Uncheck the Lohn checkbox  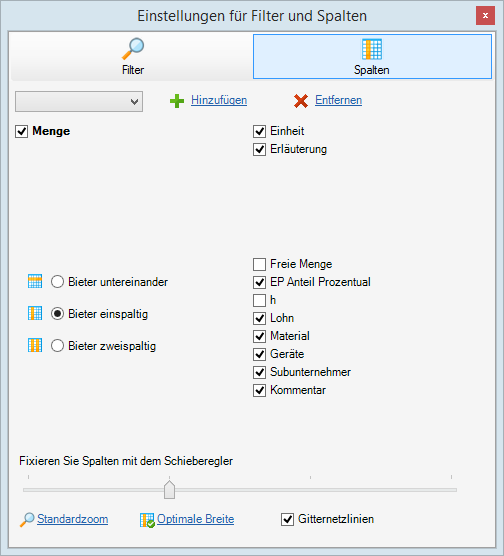tap(259, 318)
